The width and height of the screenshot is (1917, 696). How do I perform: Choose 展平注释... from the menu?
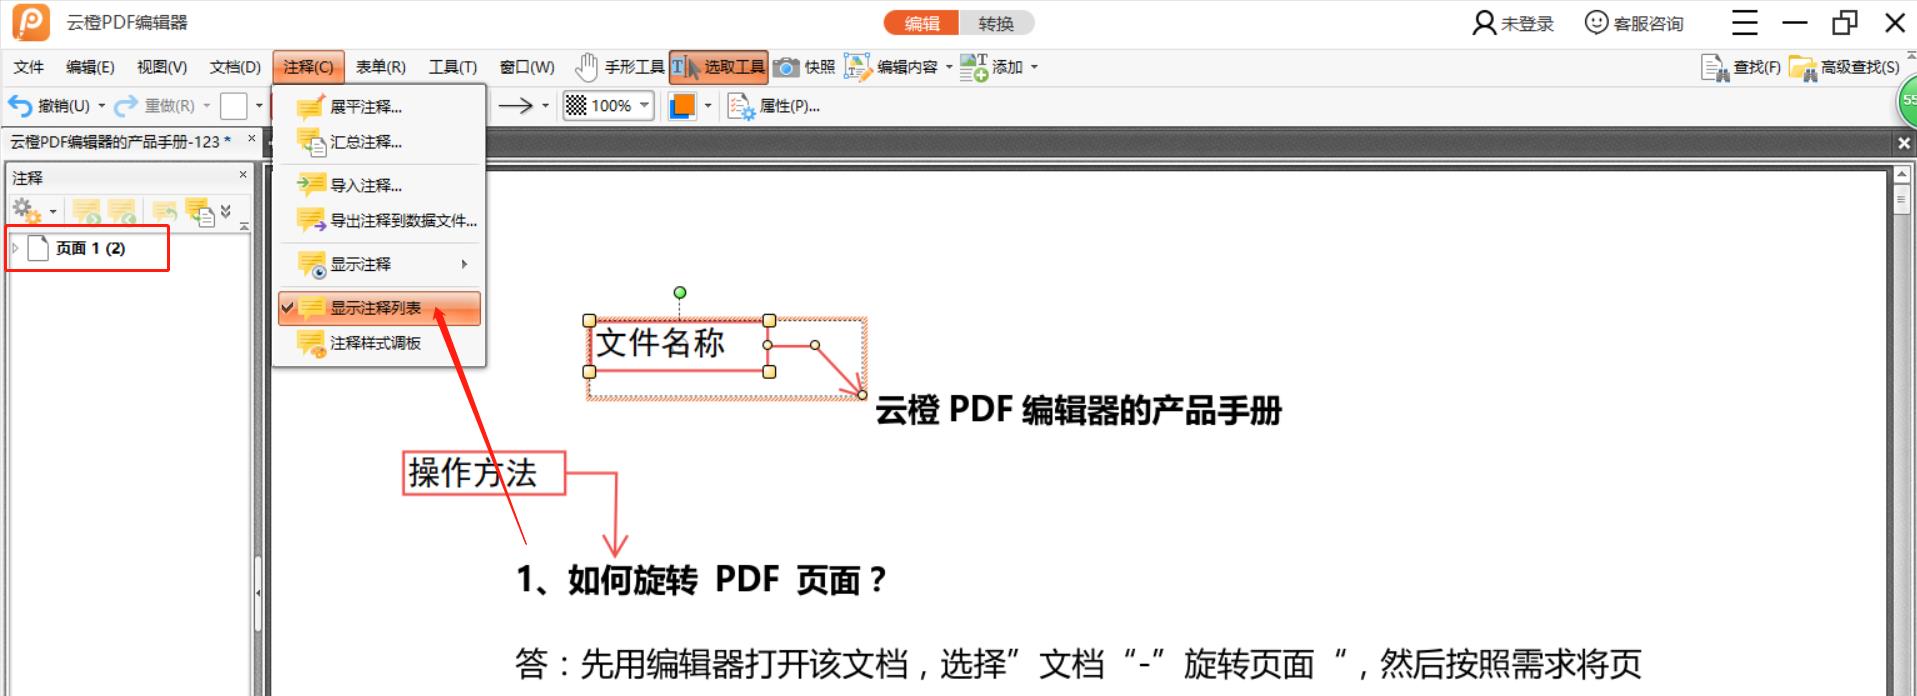379,106
